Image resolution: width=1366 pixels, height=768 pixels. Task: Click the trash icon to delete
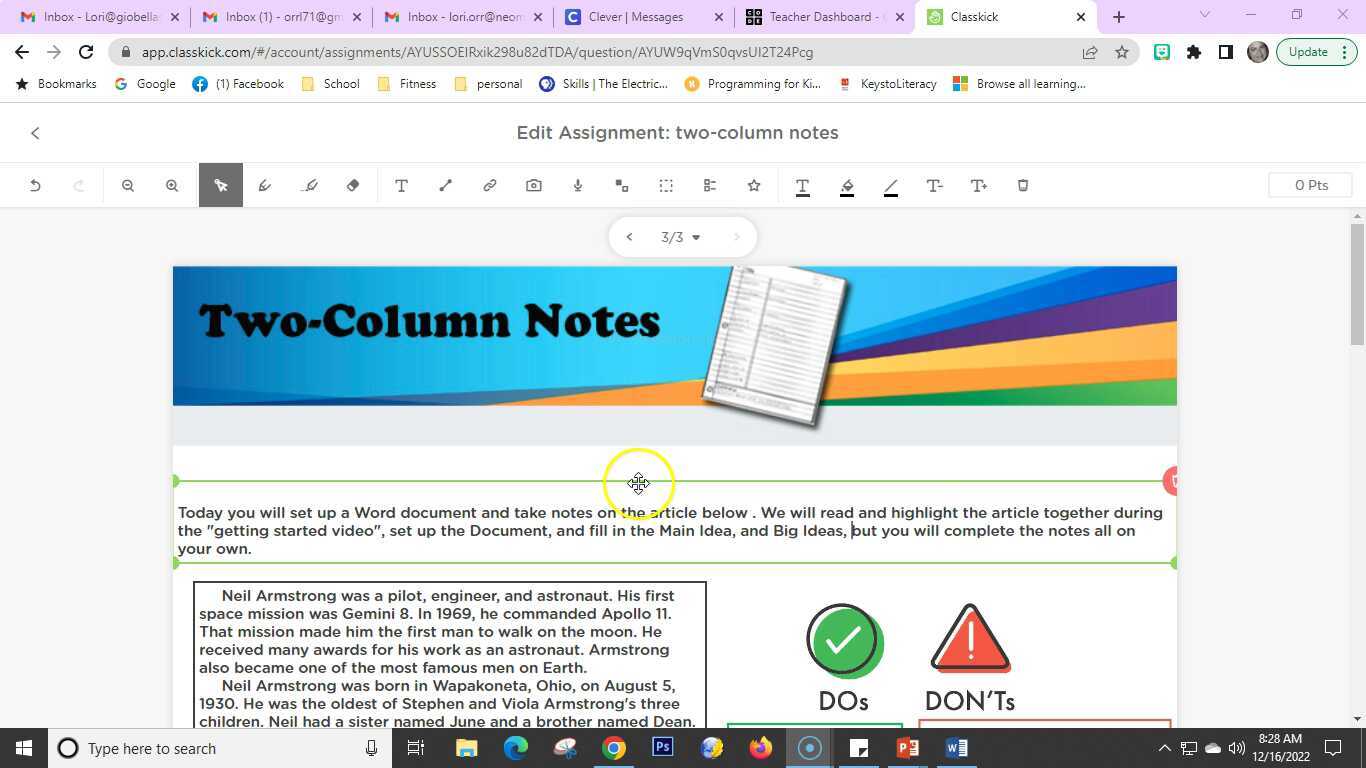1022,185
